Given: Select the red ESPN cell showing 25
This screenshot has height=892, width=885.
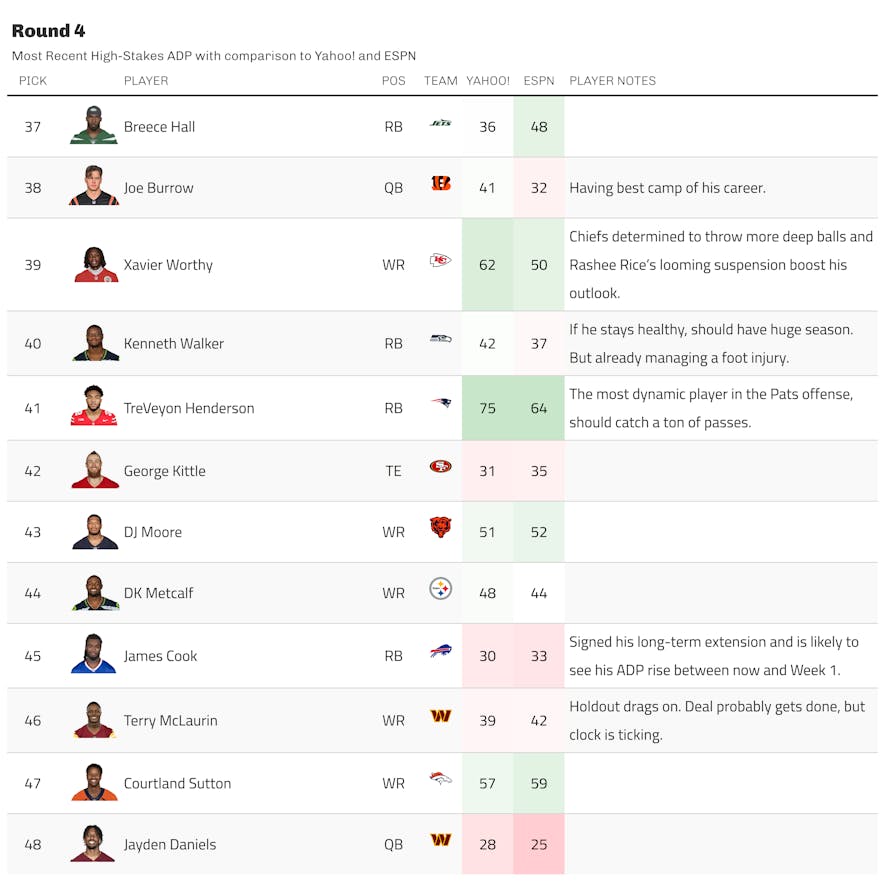Looking at the screenshot, I should [539, 844].
